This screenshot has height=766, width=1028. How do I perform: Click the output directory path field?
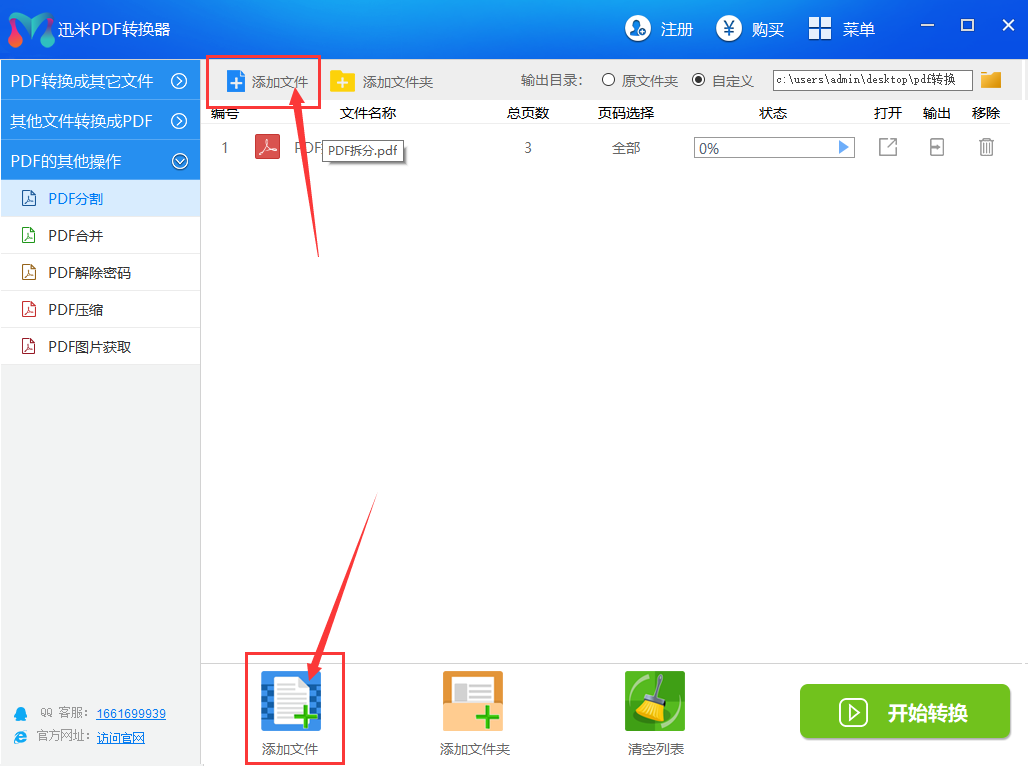[871, 80]
